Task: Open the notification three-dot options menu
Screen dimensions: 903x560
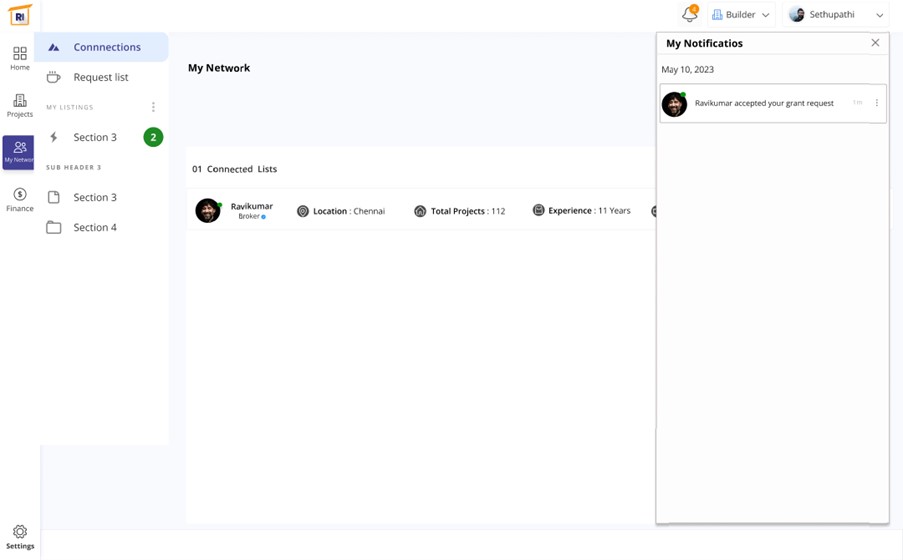Action: (877, 103)
